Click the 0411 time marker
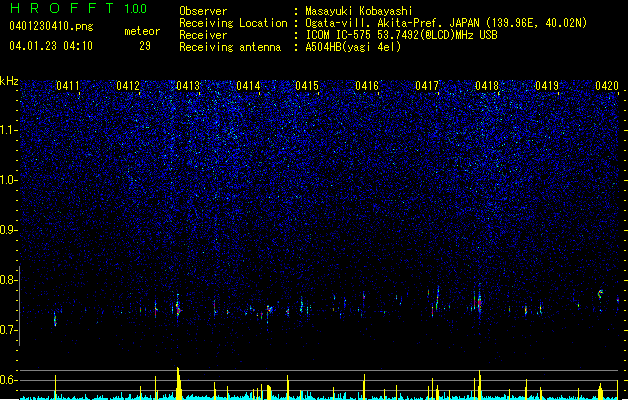629x400 pixels. click(x=68, y=85)
